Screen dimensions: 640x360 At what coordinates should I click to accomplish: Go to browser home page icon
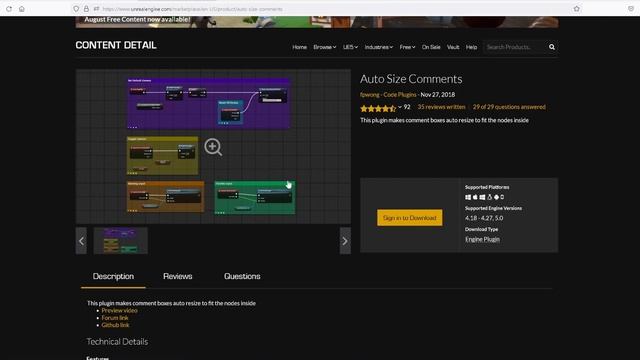[22, 9]
